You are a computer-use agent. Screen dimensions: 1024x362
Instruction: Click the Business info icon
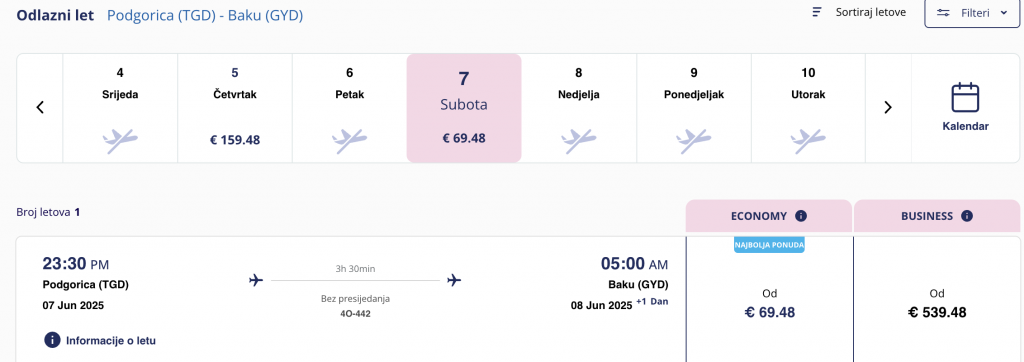pos(967,216)
